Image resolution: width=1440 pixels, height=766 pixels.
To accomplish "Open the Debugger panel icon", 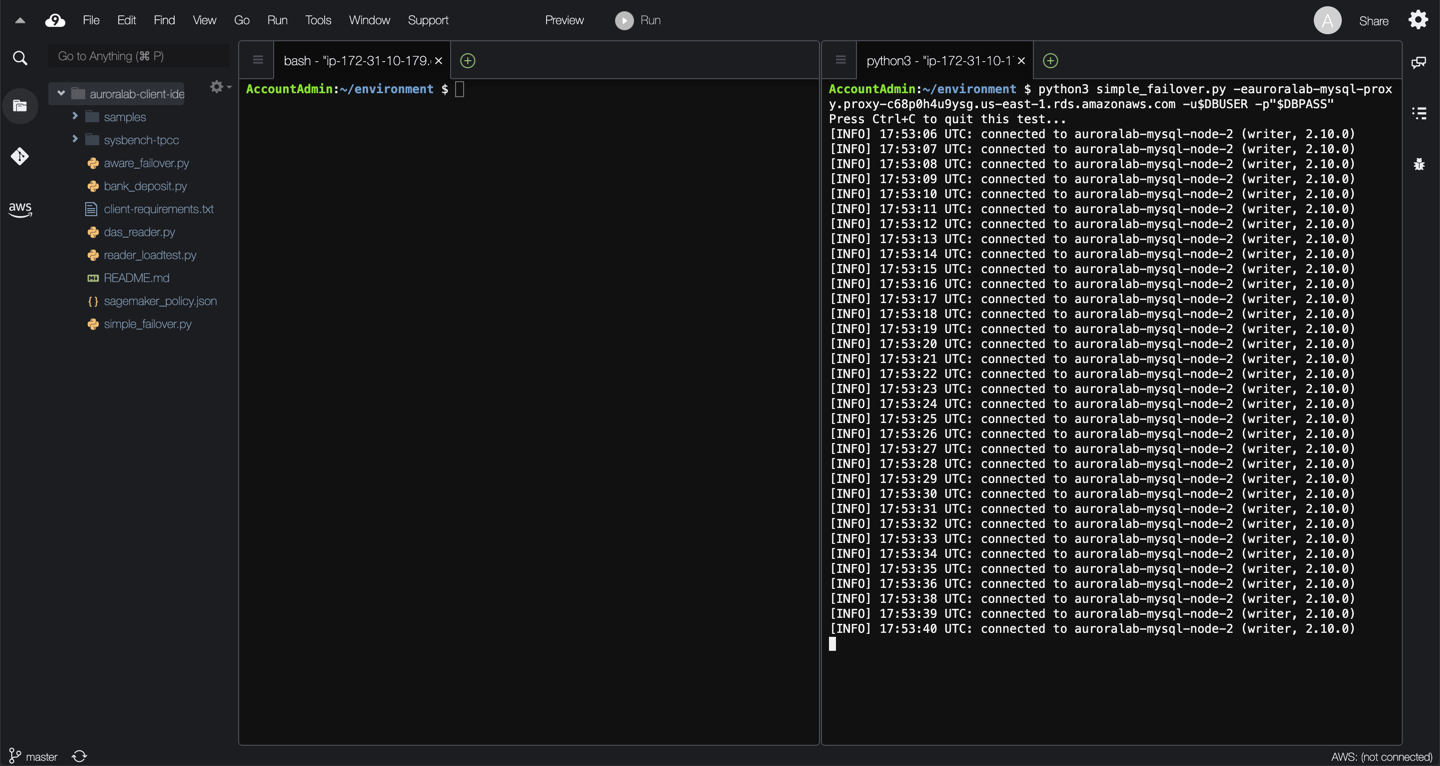I will tap(1419, 164).
